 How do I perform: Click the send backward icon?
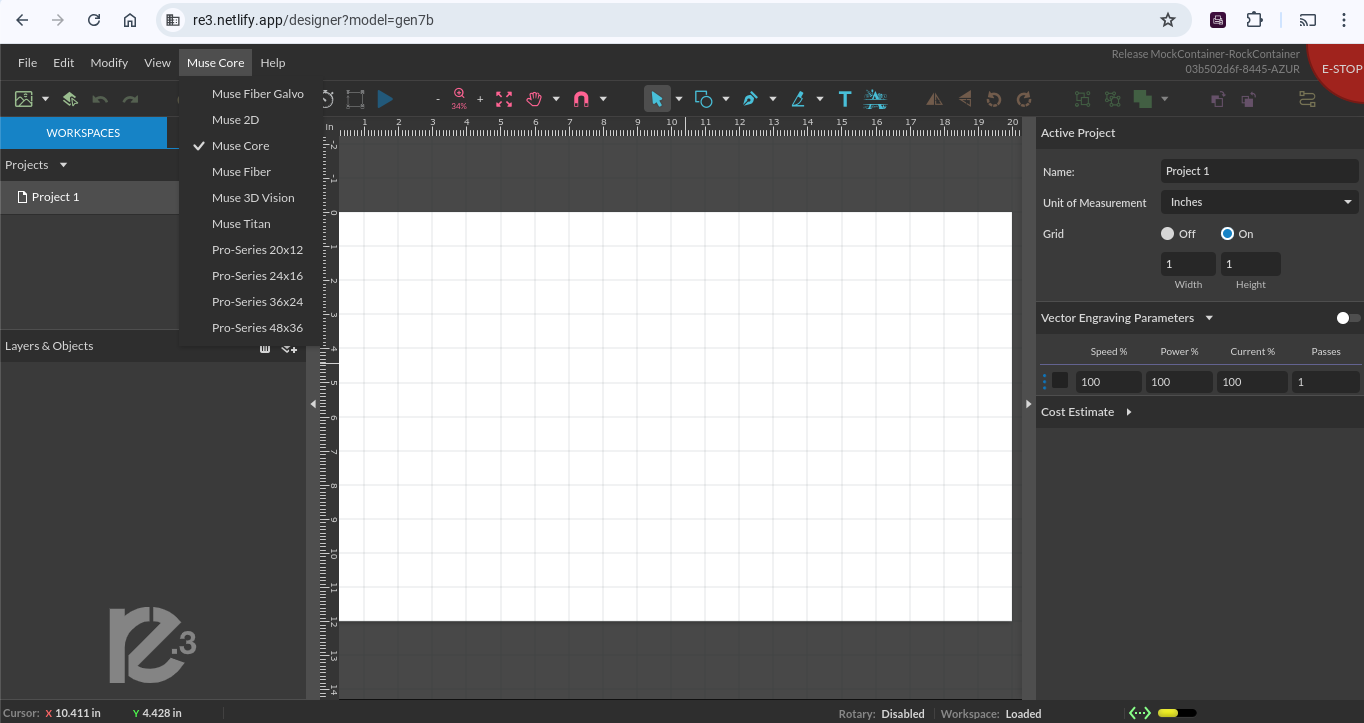tap(1248, 99)
